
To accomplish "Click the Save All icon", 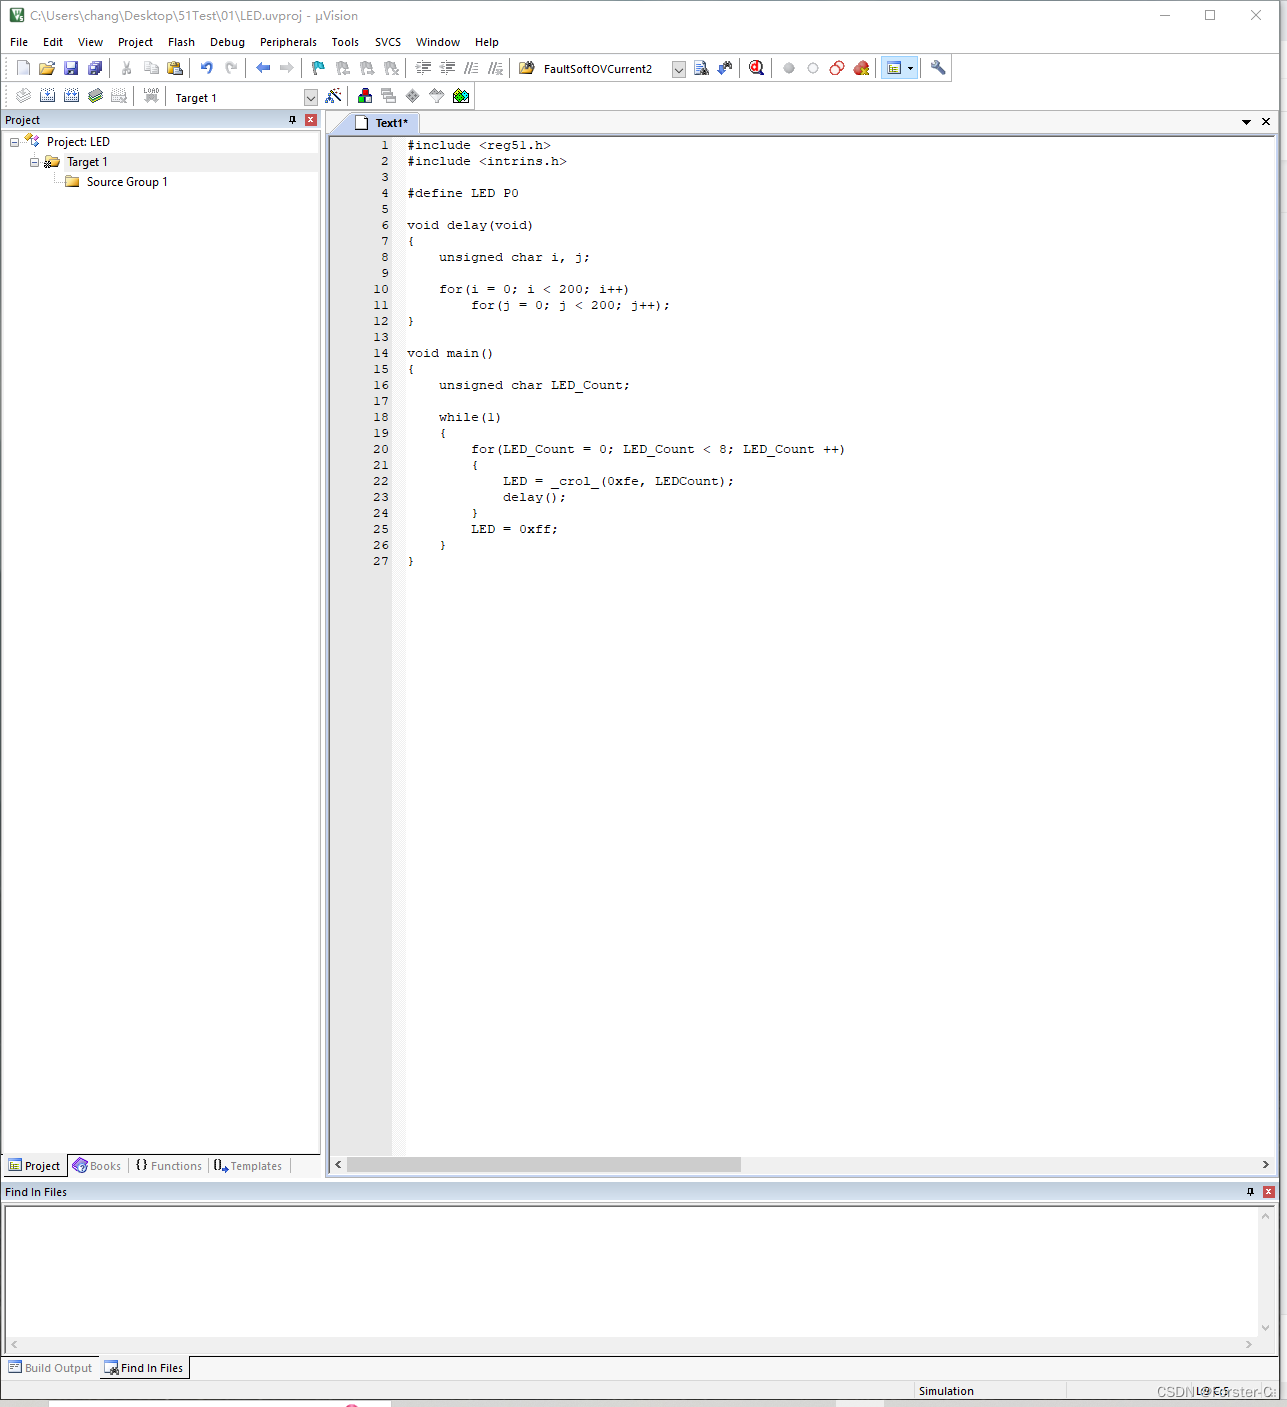I will point(95,68).
